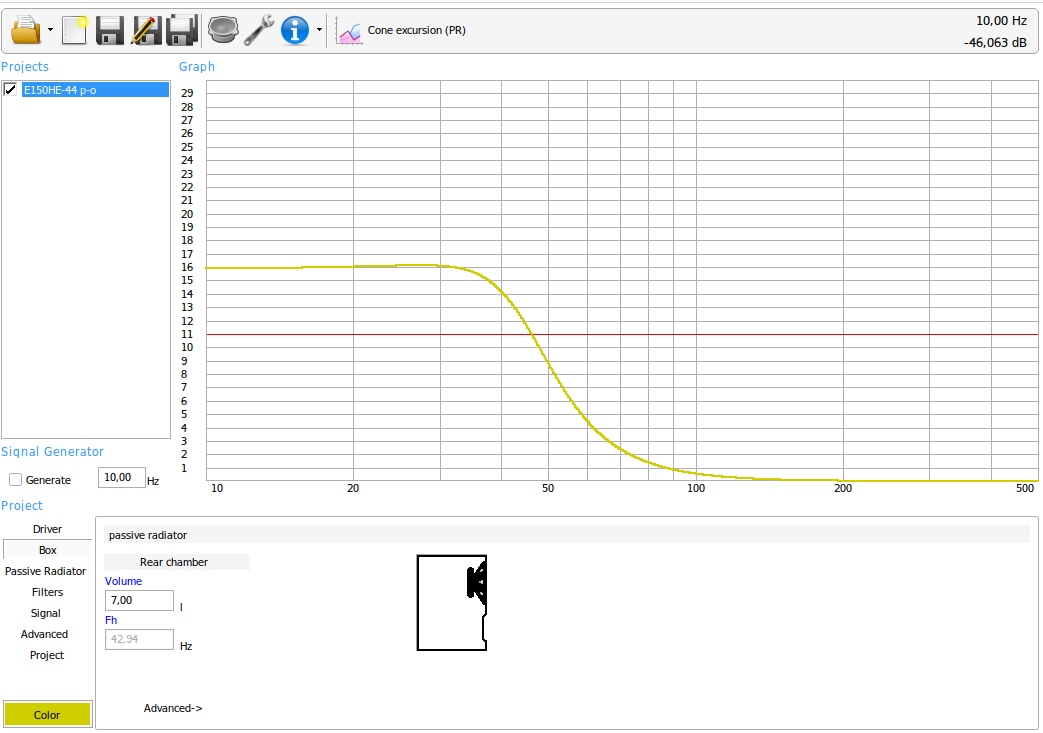Click the save-as pencil floppy icon
This screenshot has width=1043, height=733.
pyautogui.click(x=146, y=30)
